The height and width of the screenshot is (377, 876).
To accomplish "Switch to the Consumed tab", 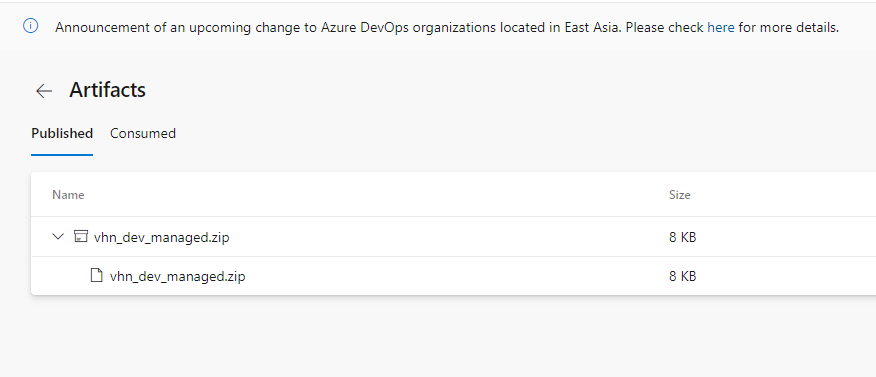I will pos(143,133).
